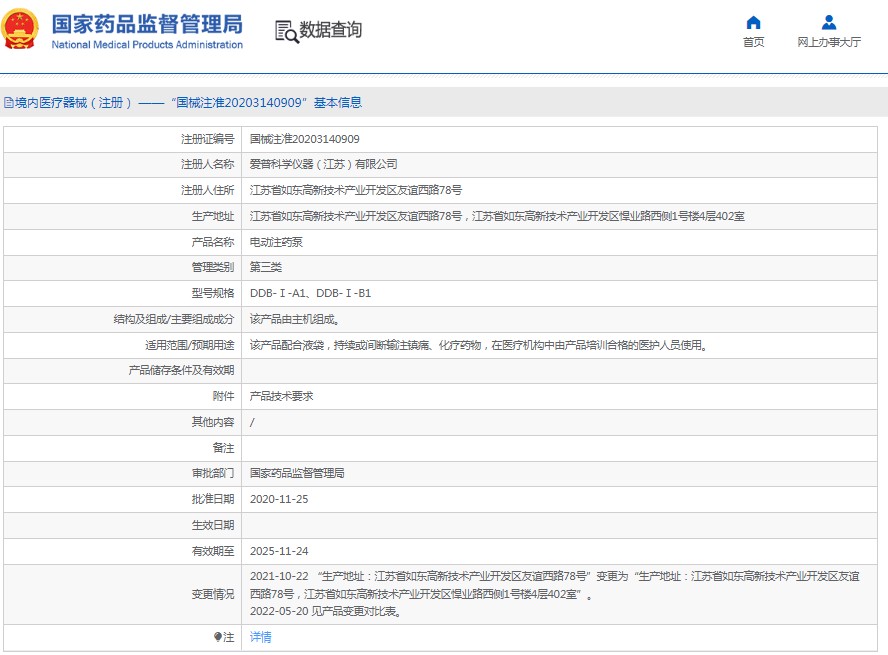Click registrant name 爱普科学仪器（江苏）有限公司
The height and width of the screenshot is (655, 888).
(323, 164)
